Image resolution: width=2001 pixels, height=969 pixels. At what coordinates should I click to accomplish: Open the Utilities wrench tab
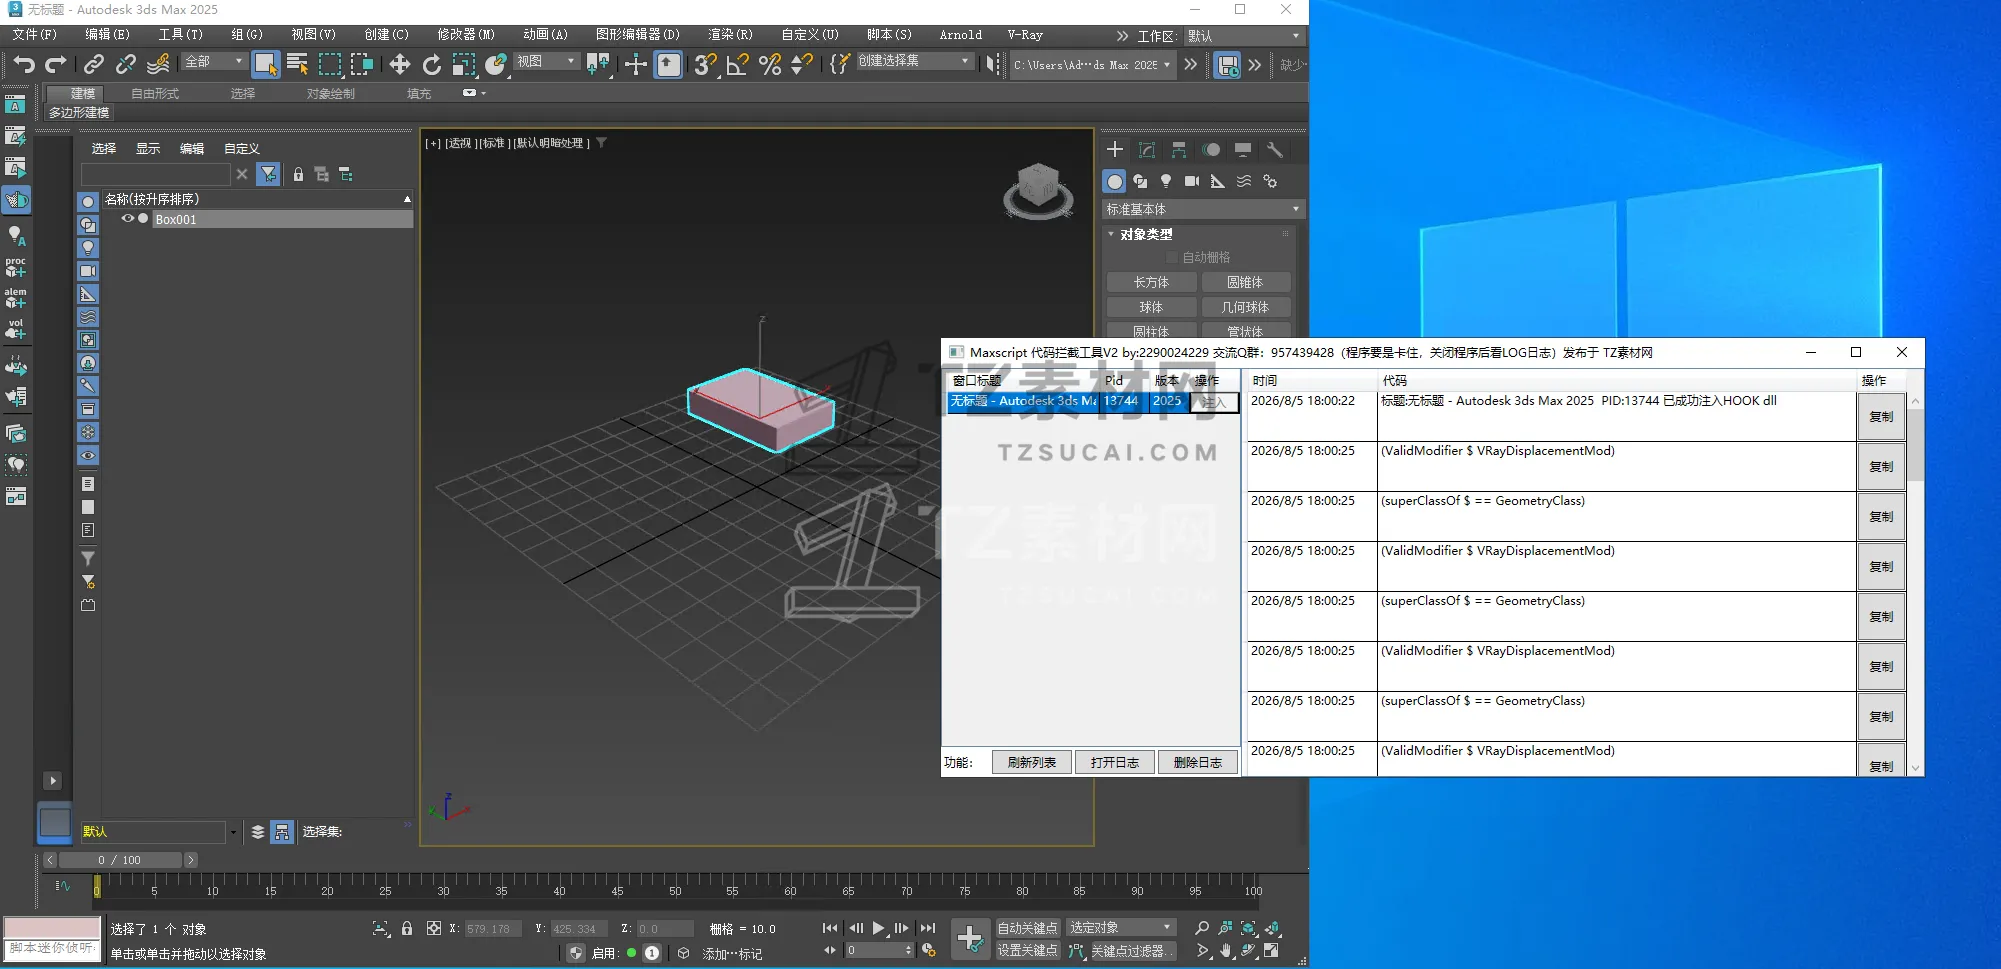(1275, 150)
